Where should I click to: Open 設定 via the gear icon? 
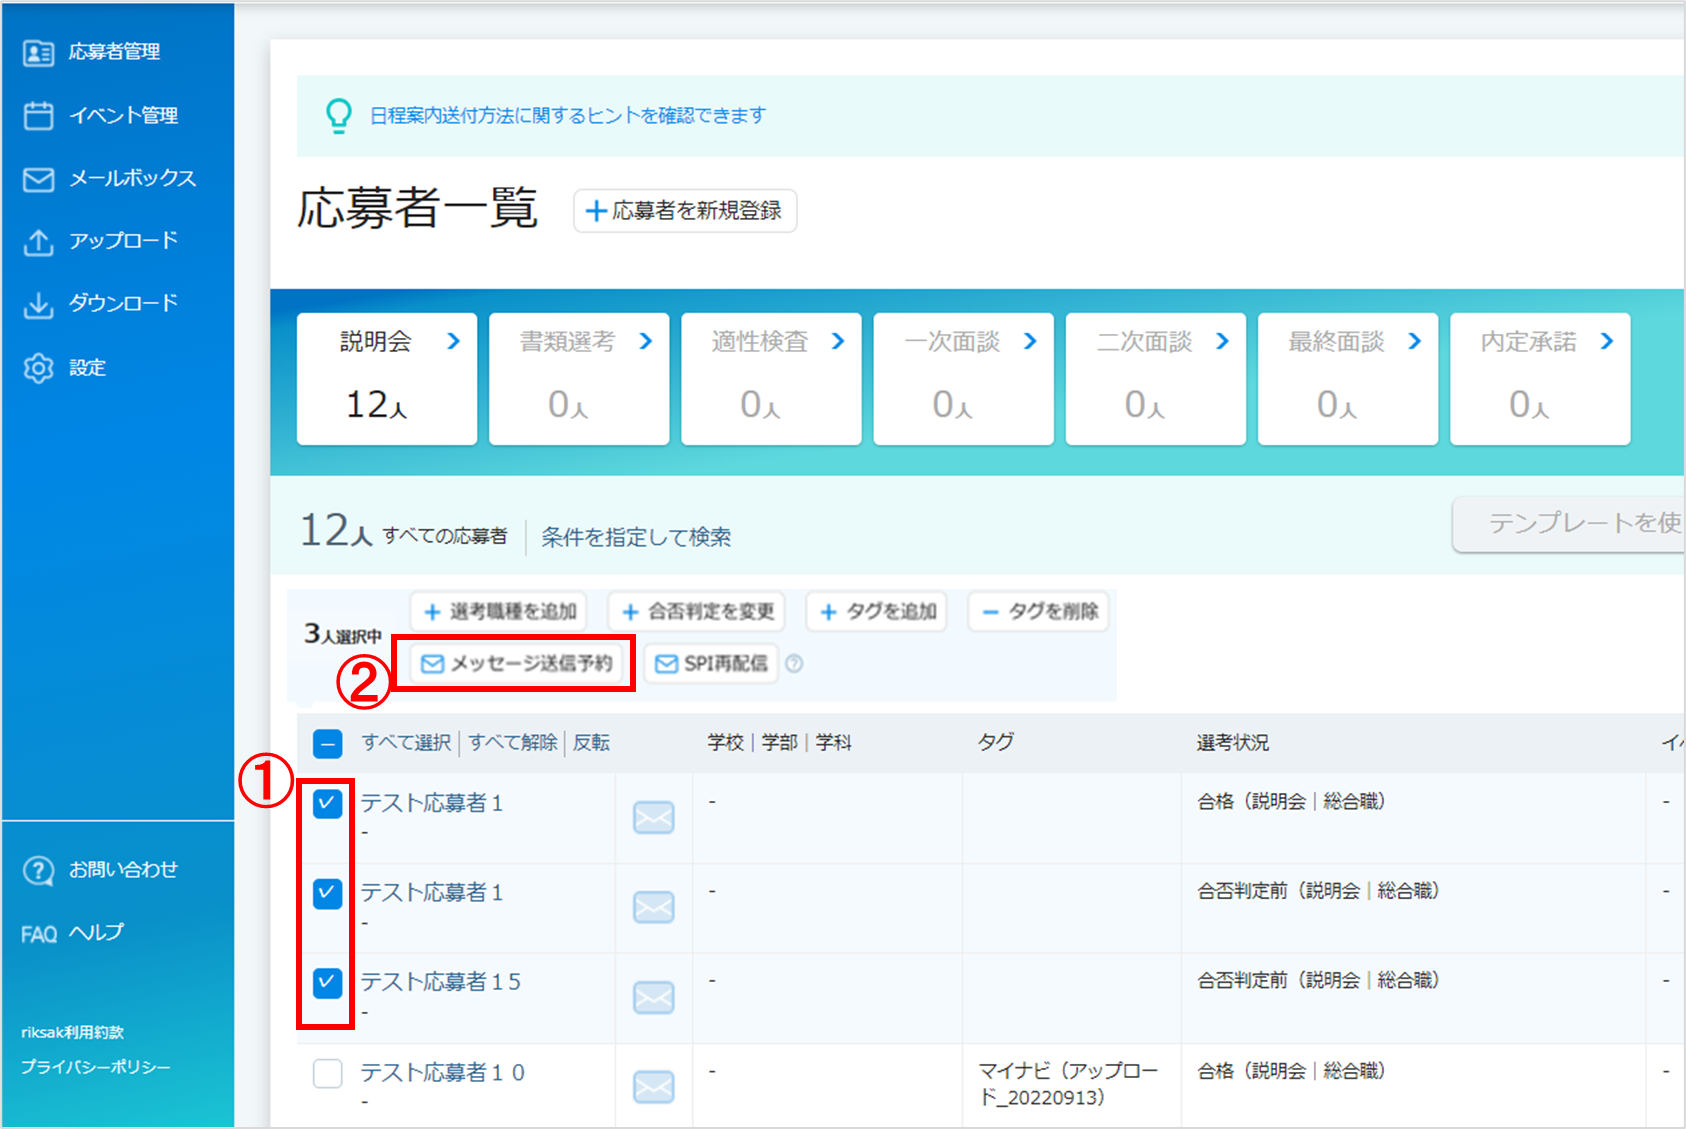tap(37, 367)
